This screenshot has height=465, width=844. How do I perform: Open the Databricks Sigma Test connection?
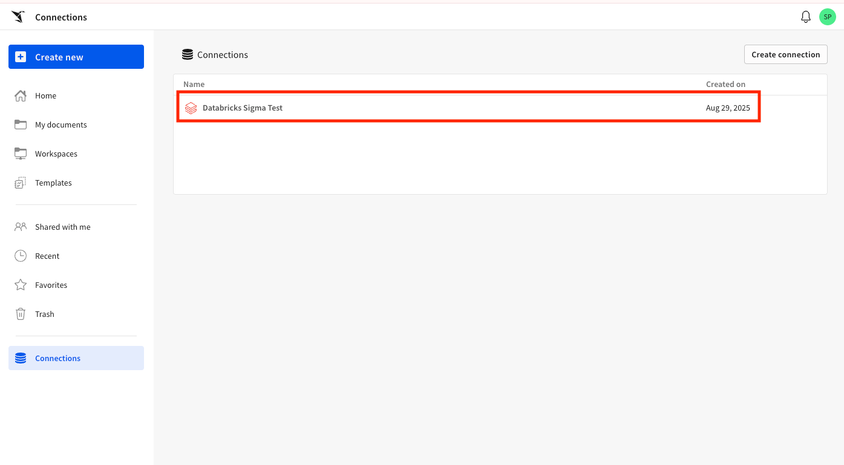click(243, 108)
